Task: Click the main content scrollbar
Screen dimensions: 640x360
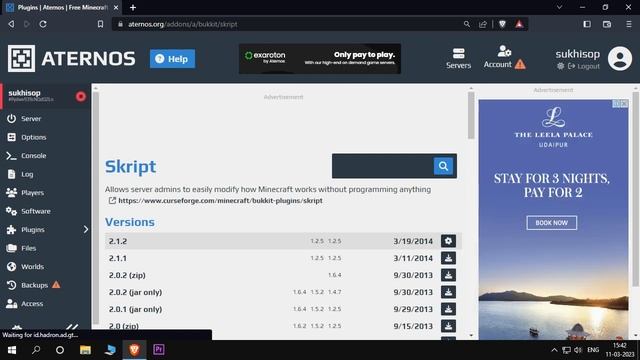Action: point(471,115)
